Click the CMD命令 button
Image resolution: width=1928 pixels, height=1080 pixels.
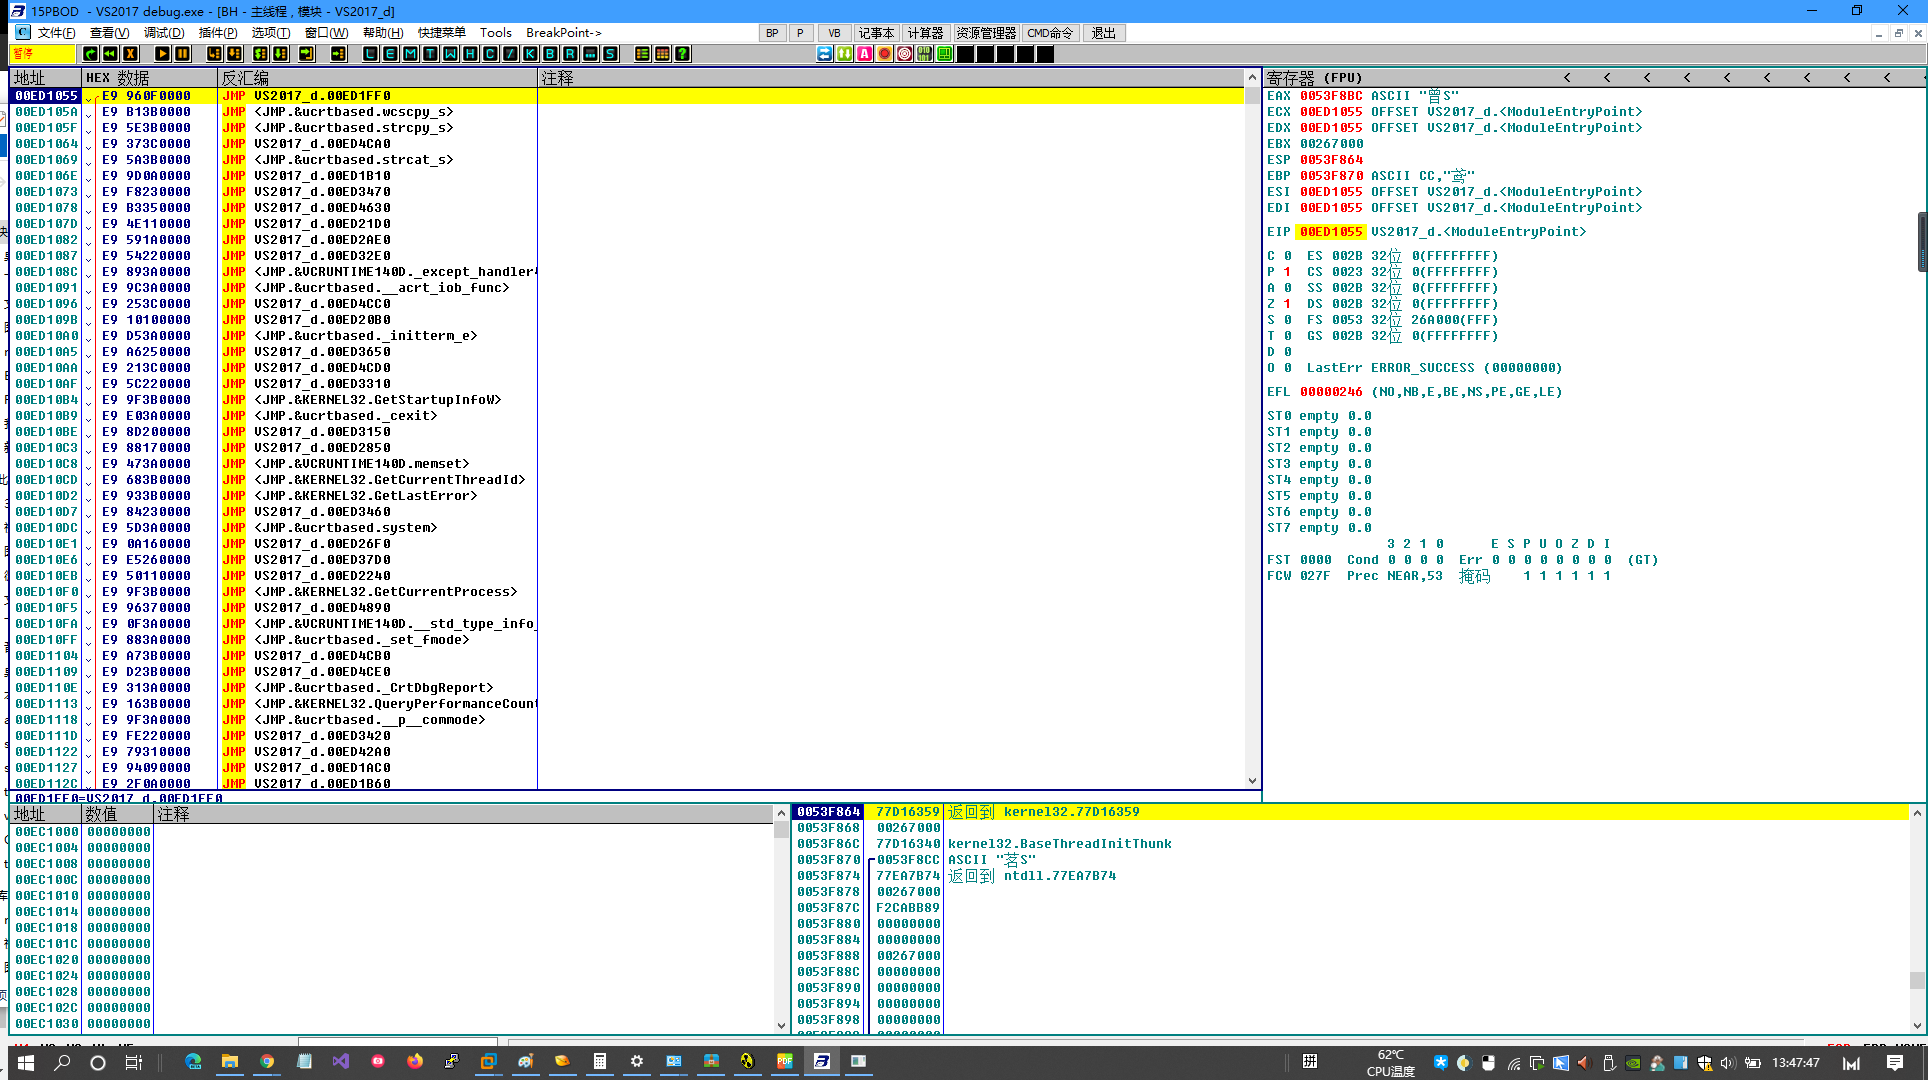[1049, 33]
